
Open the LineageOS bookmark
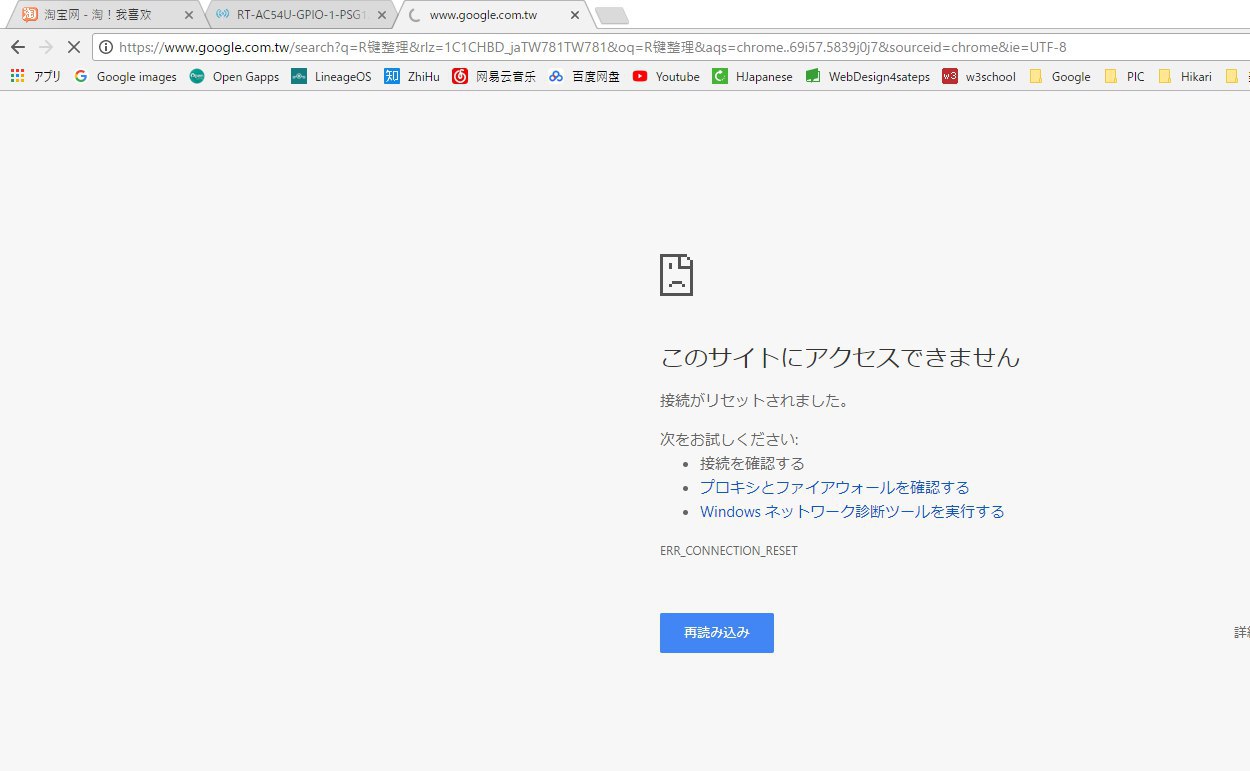coord(331,76)
